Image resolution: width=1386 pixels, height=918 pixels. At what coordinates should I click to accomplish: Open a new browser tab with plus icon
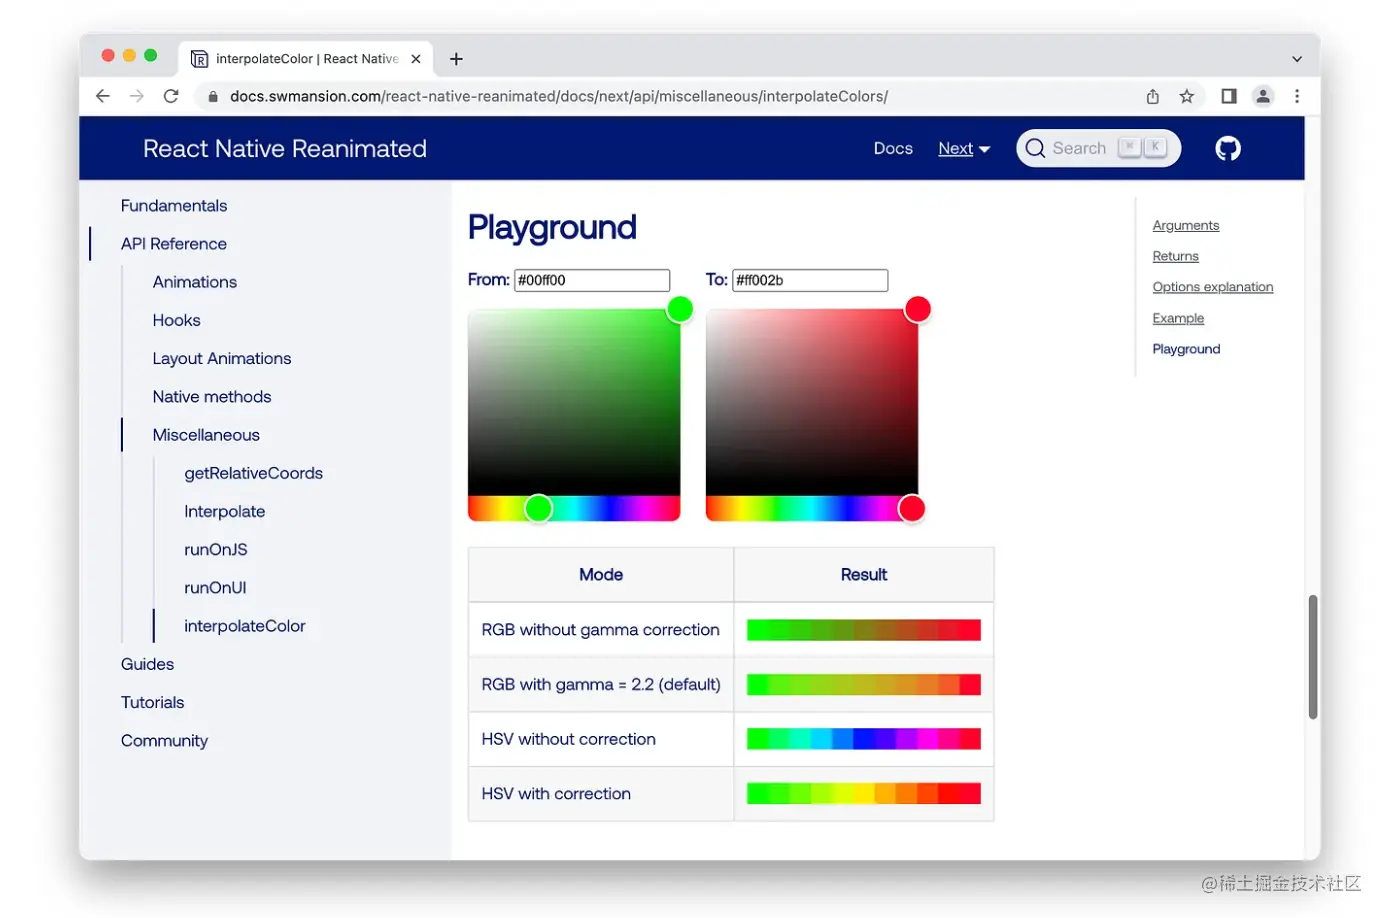[x=456, y=59]
